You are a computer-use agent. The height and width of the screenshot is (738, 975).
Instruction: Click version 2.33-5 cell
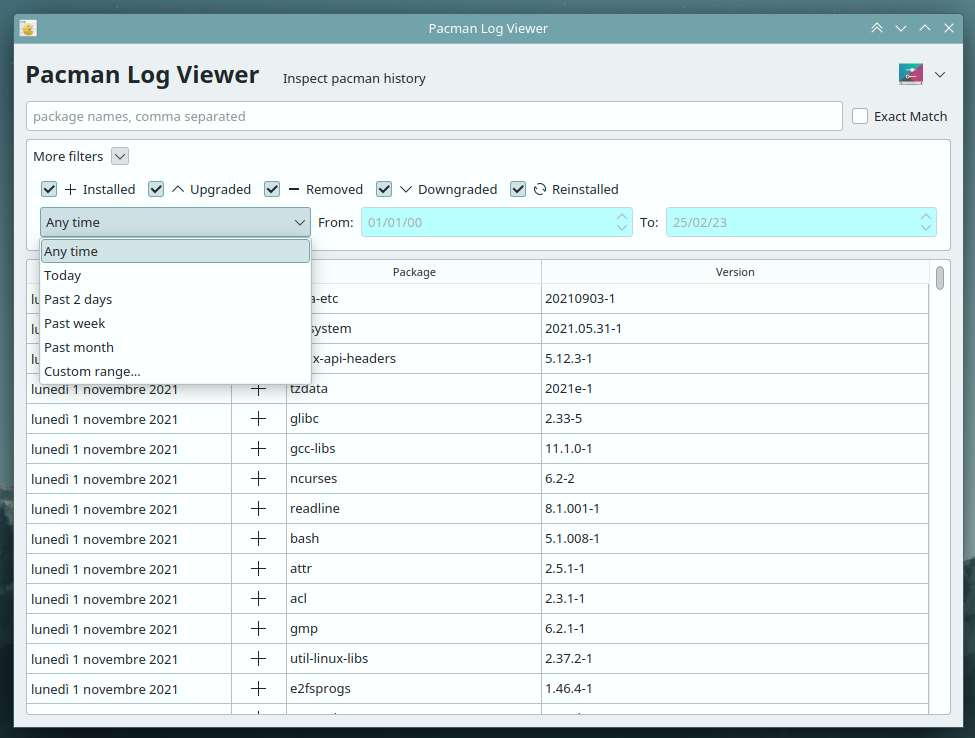point(735,418)
